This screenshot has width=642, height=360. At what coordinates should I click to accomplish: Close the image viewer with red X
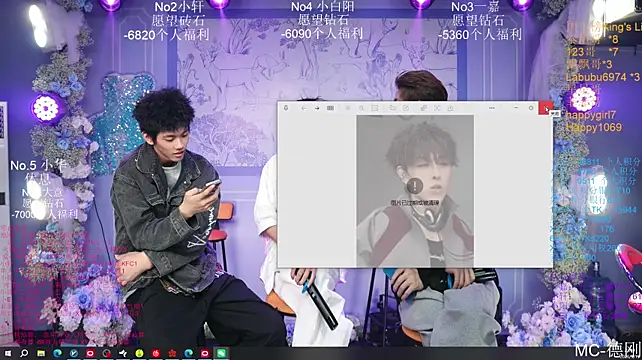pos(546,108)
